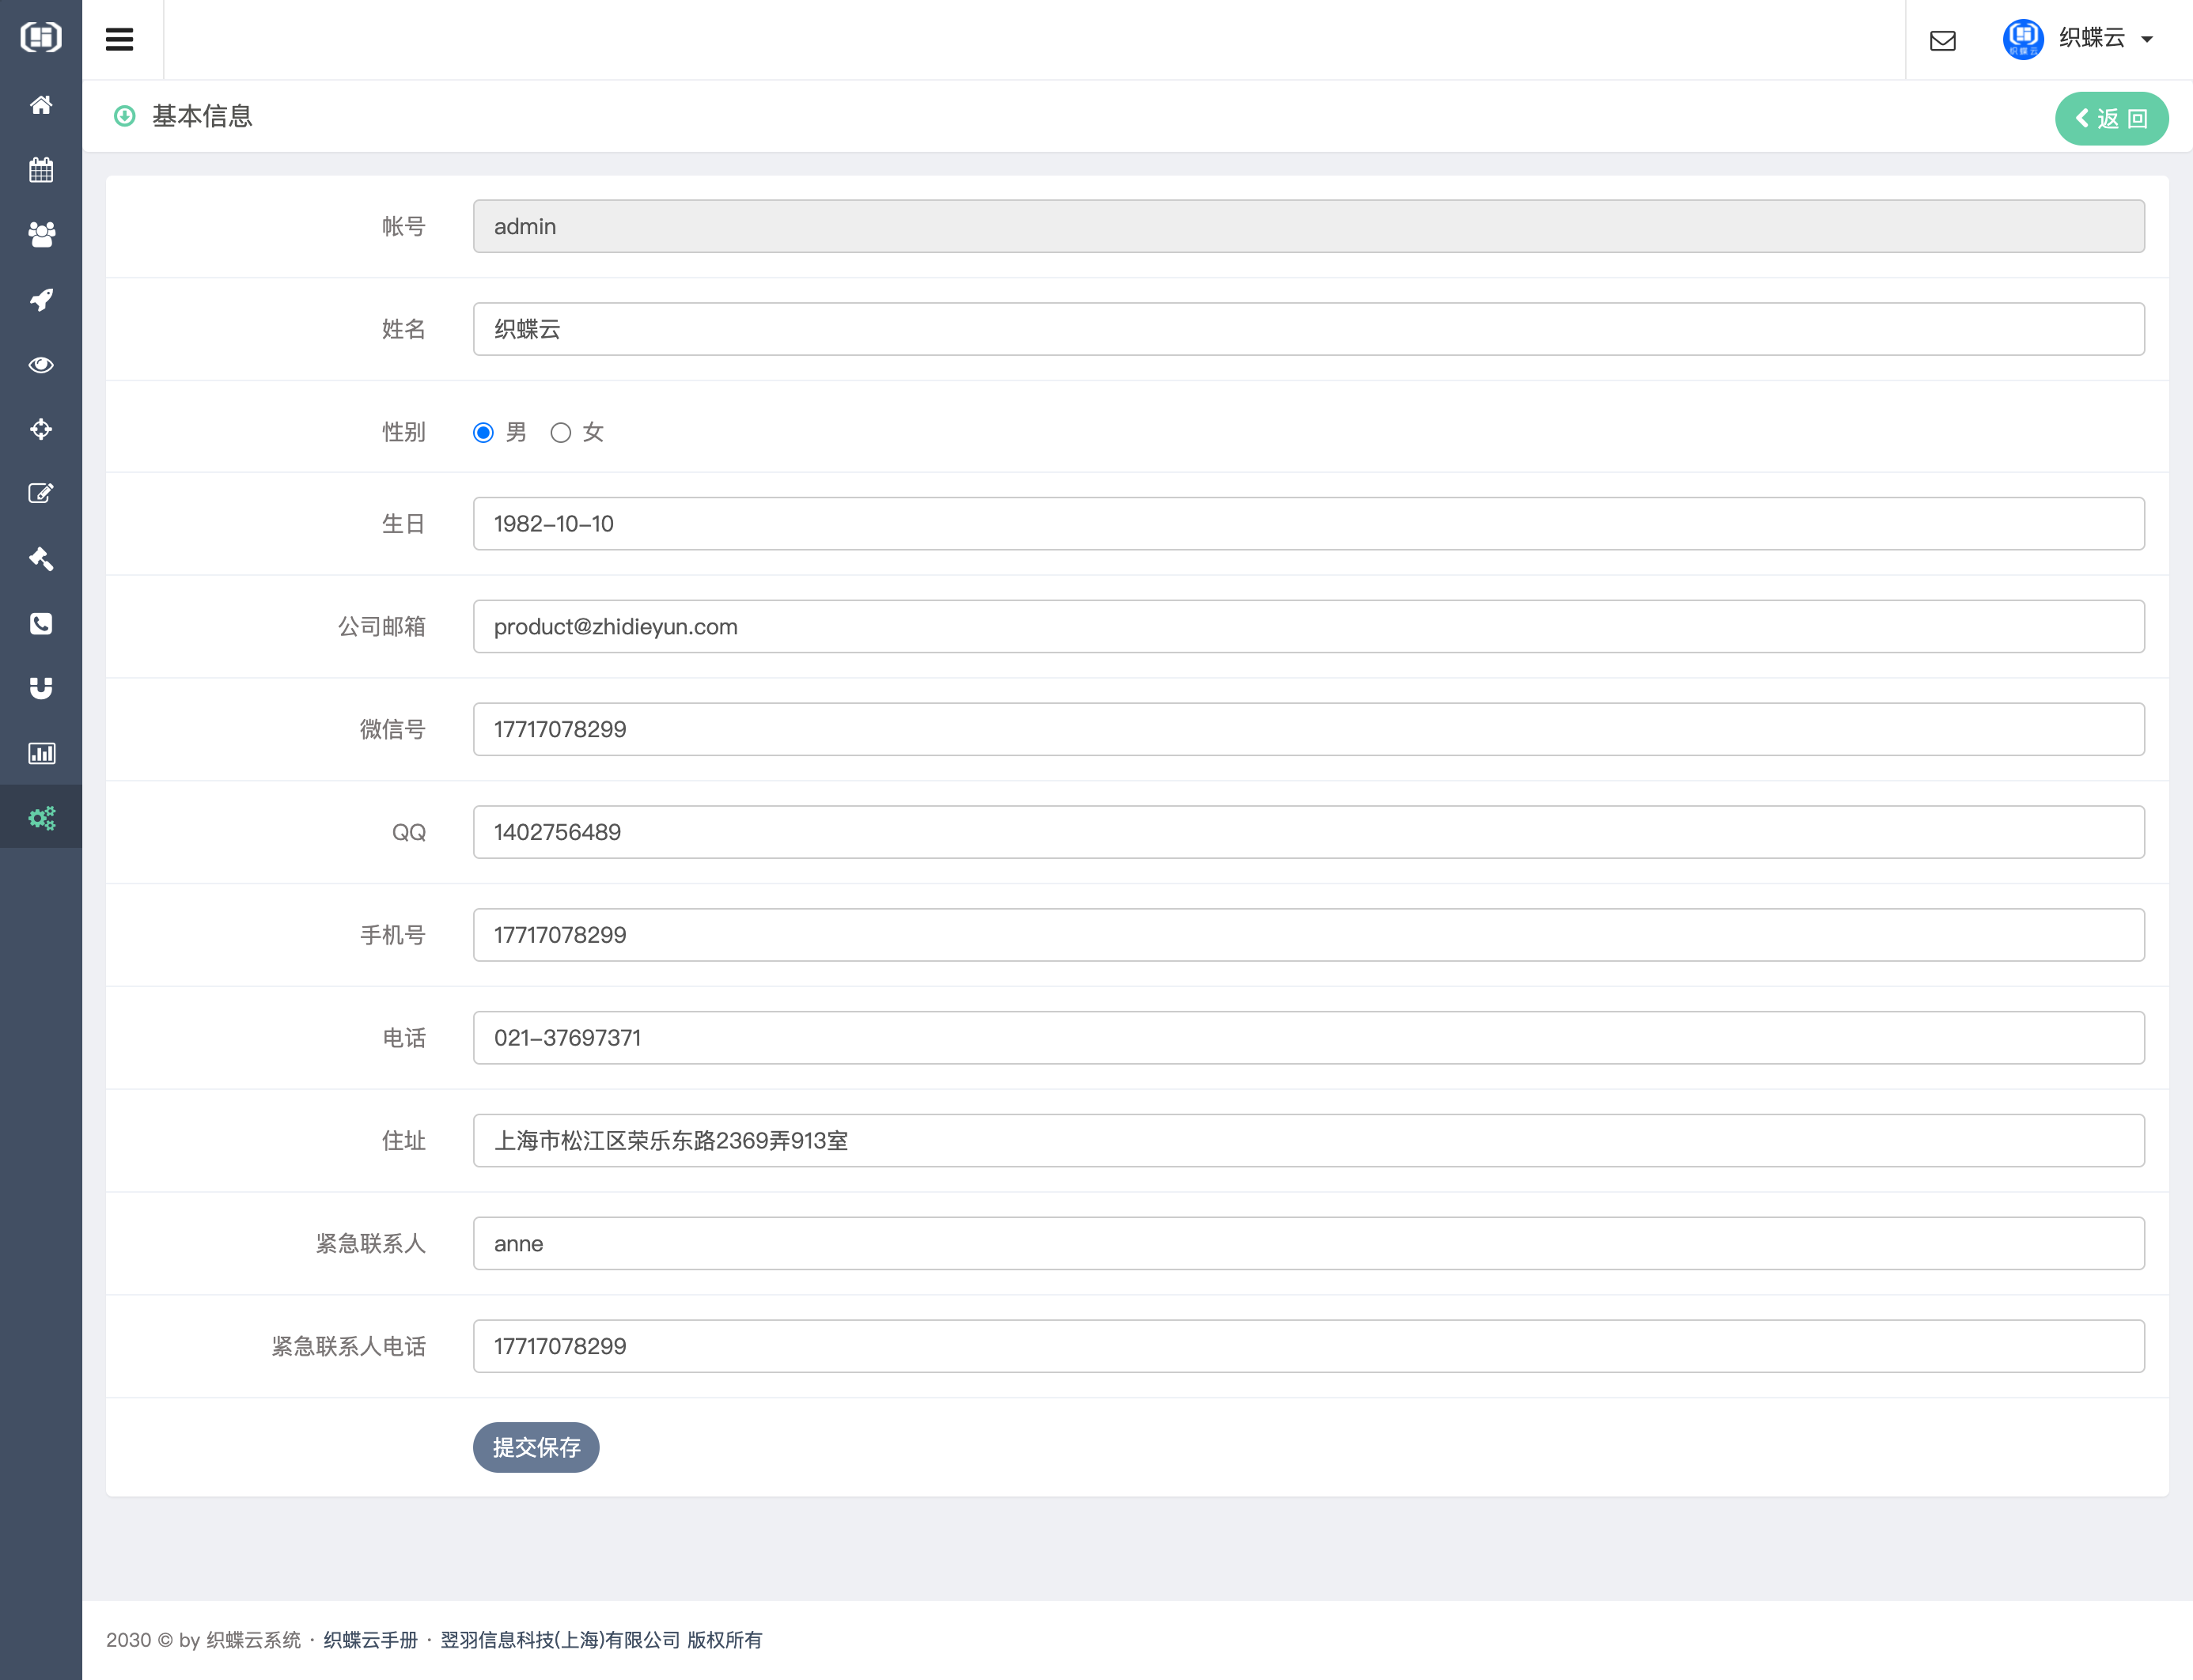Select the calendar icon in the sidebar

tap(41, 169)
